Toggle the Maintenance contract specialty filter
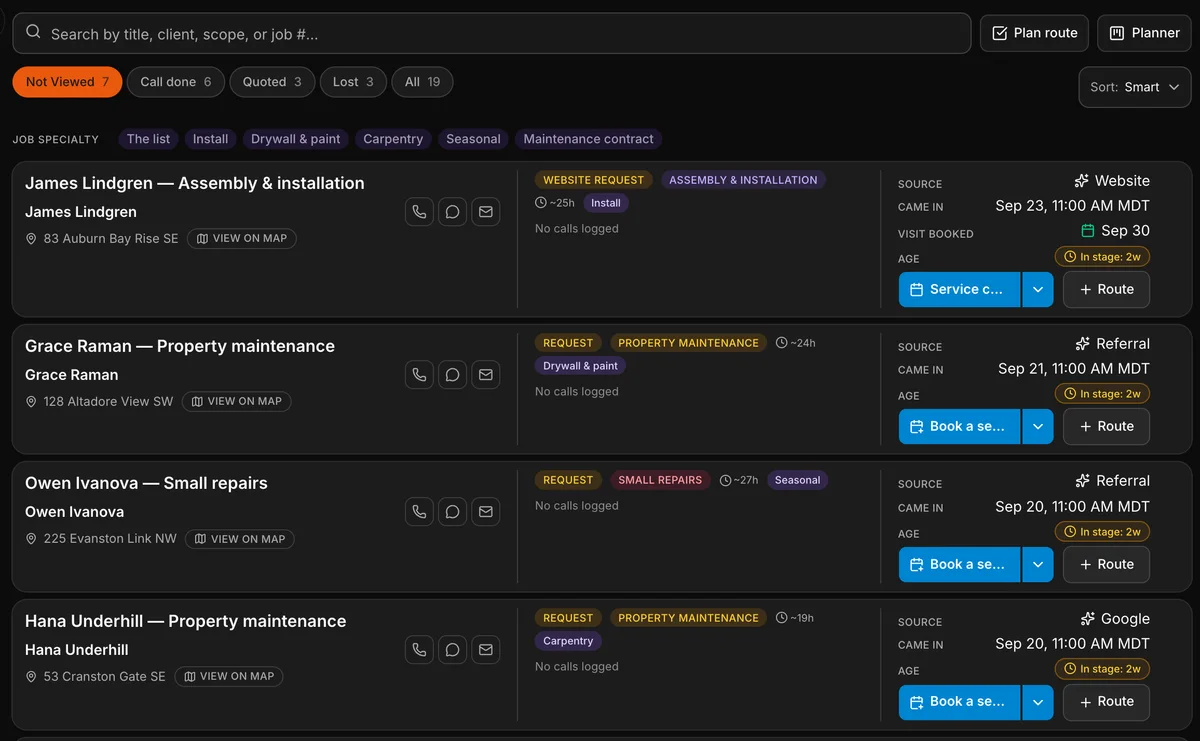The width and height of the screenshot is (1200, 741). tap(588, 139)
